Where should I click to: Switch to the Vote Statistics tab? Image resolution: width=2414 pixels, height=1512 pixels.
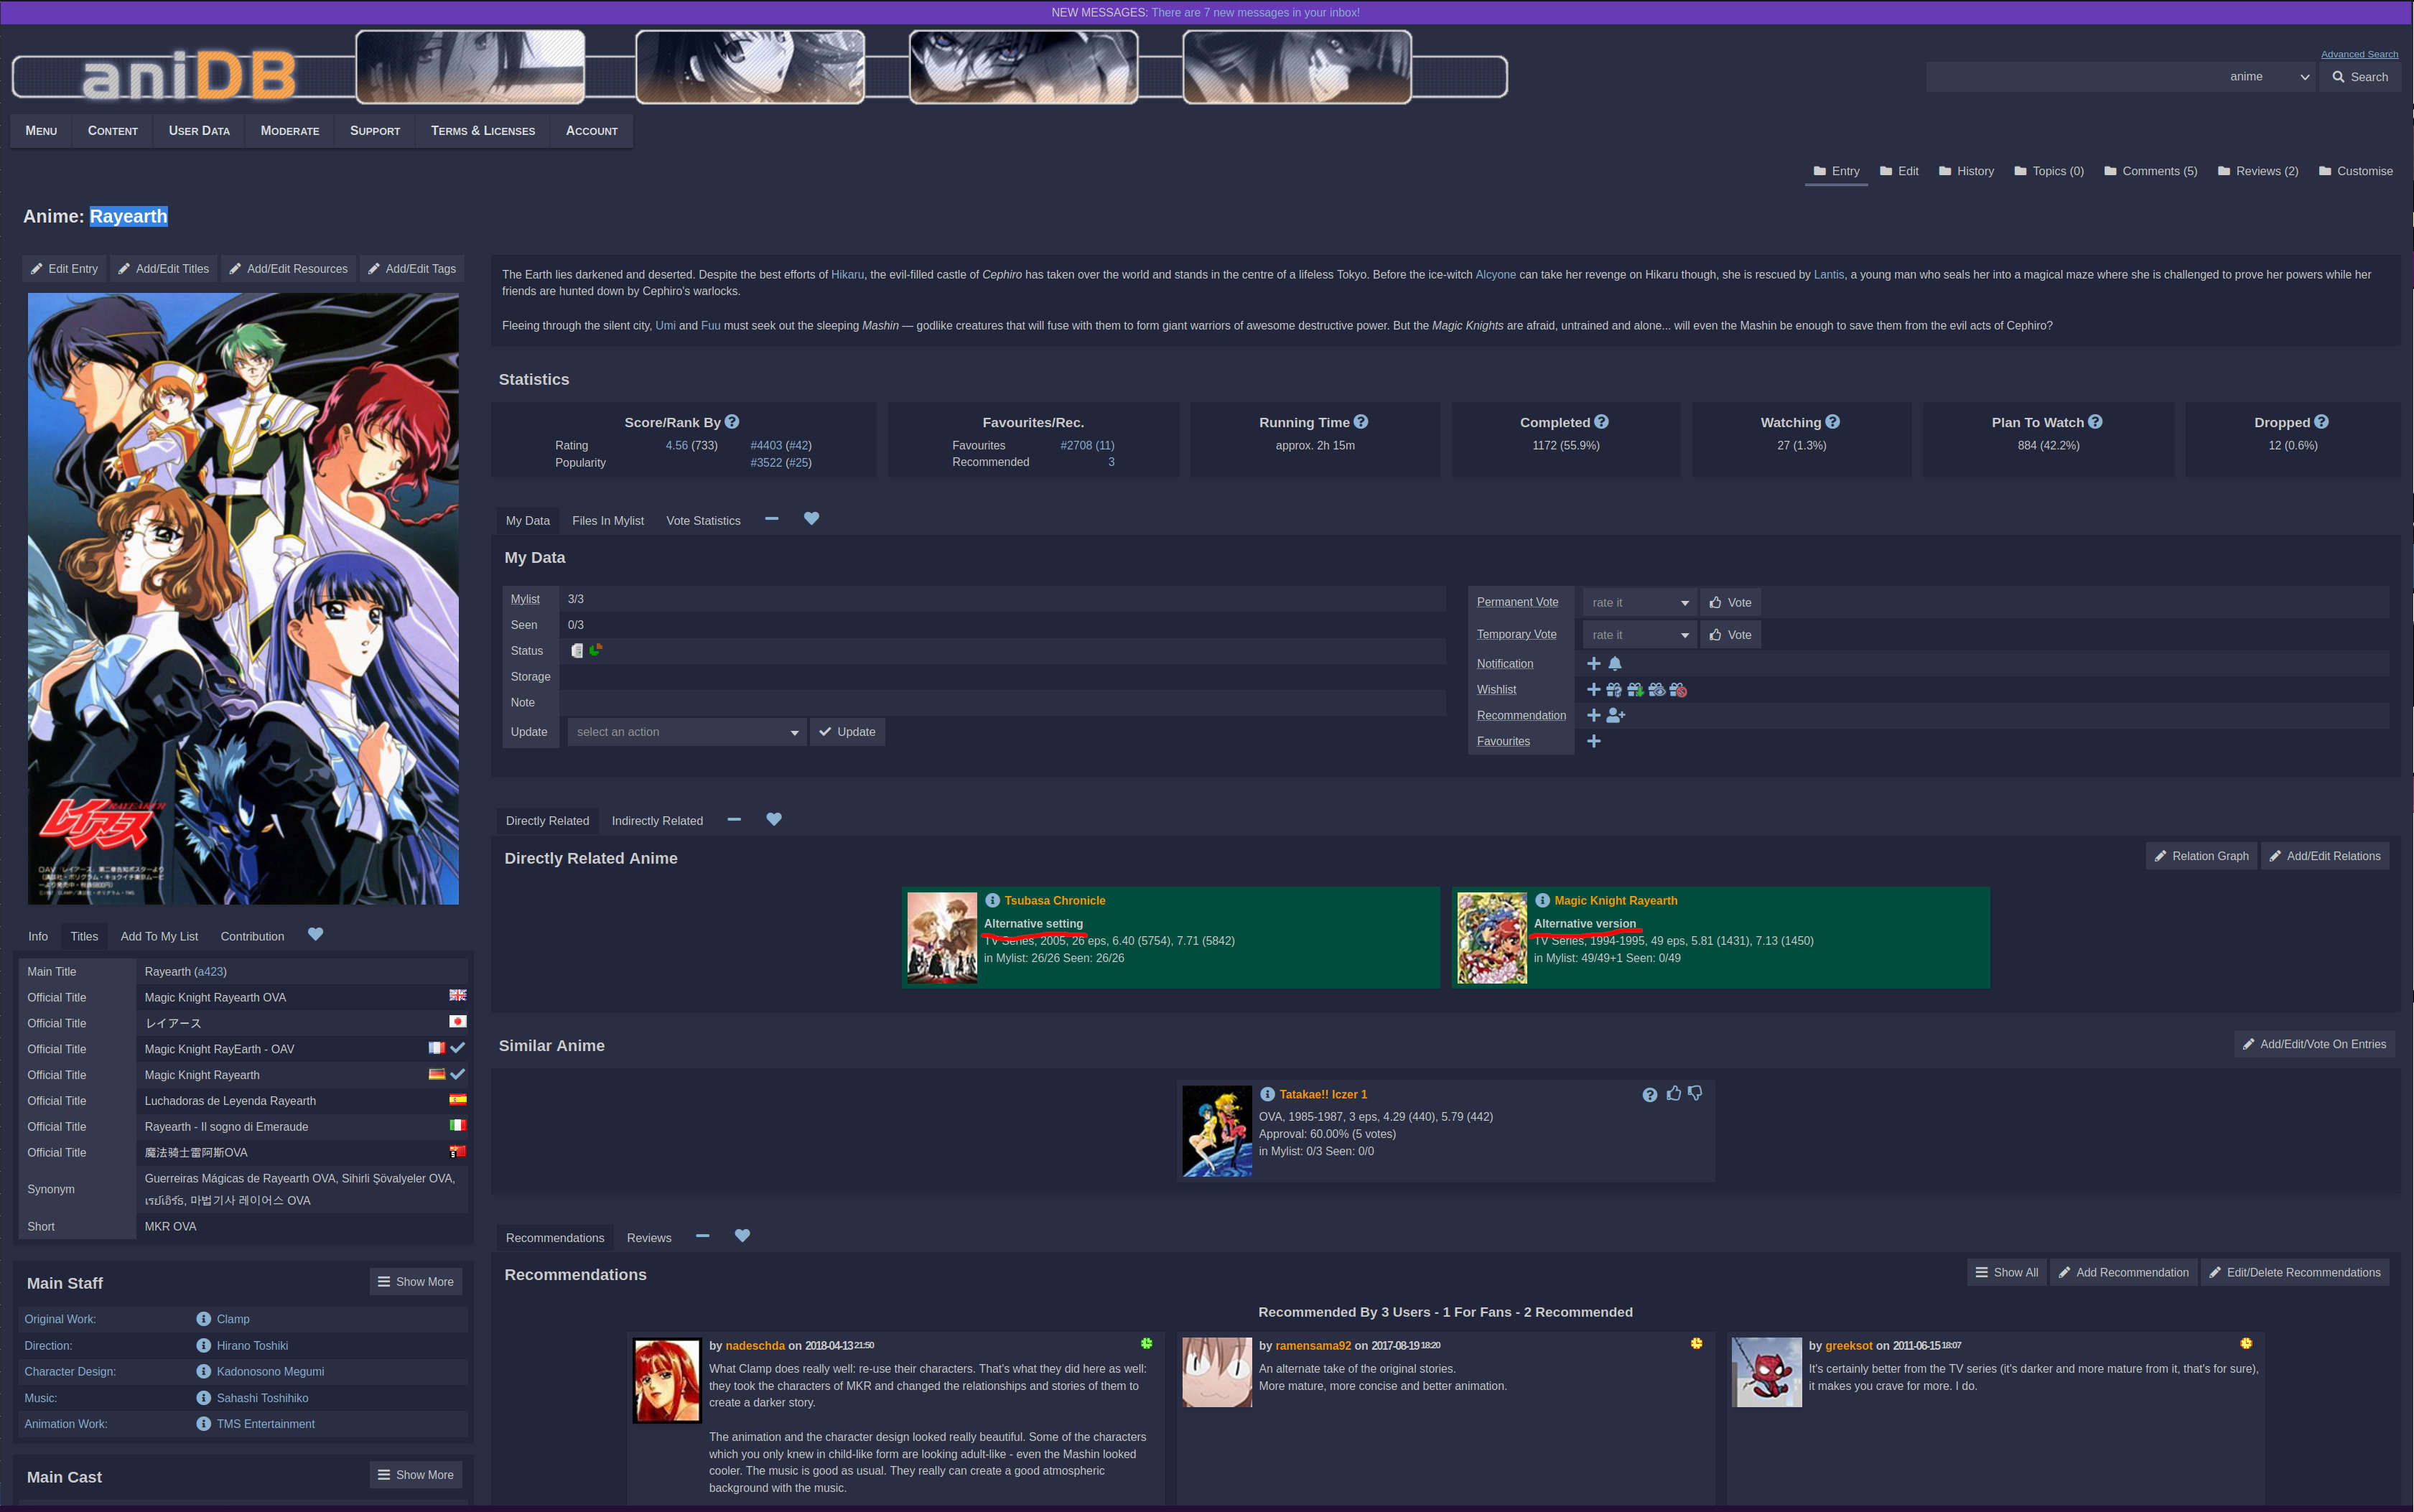pos(703,521)
